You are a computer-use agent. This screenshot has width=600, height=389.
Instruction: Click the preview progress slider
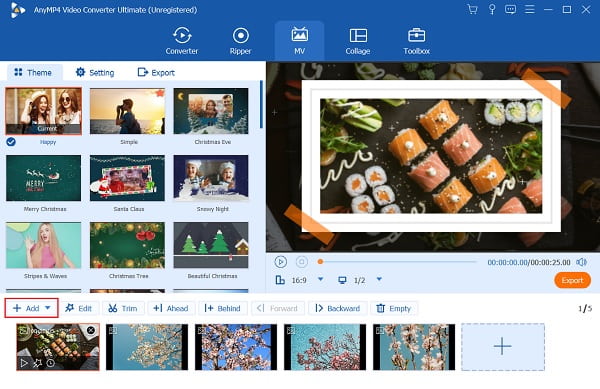[x=397, y=262]
